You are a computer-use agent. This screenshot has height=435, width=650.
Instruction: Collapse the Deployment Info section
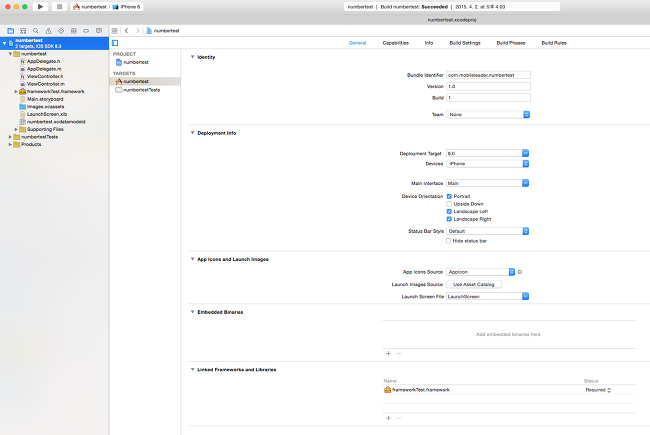tap(192, 133)
